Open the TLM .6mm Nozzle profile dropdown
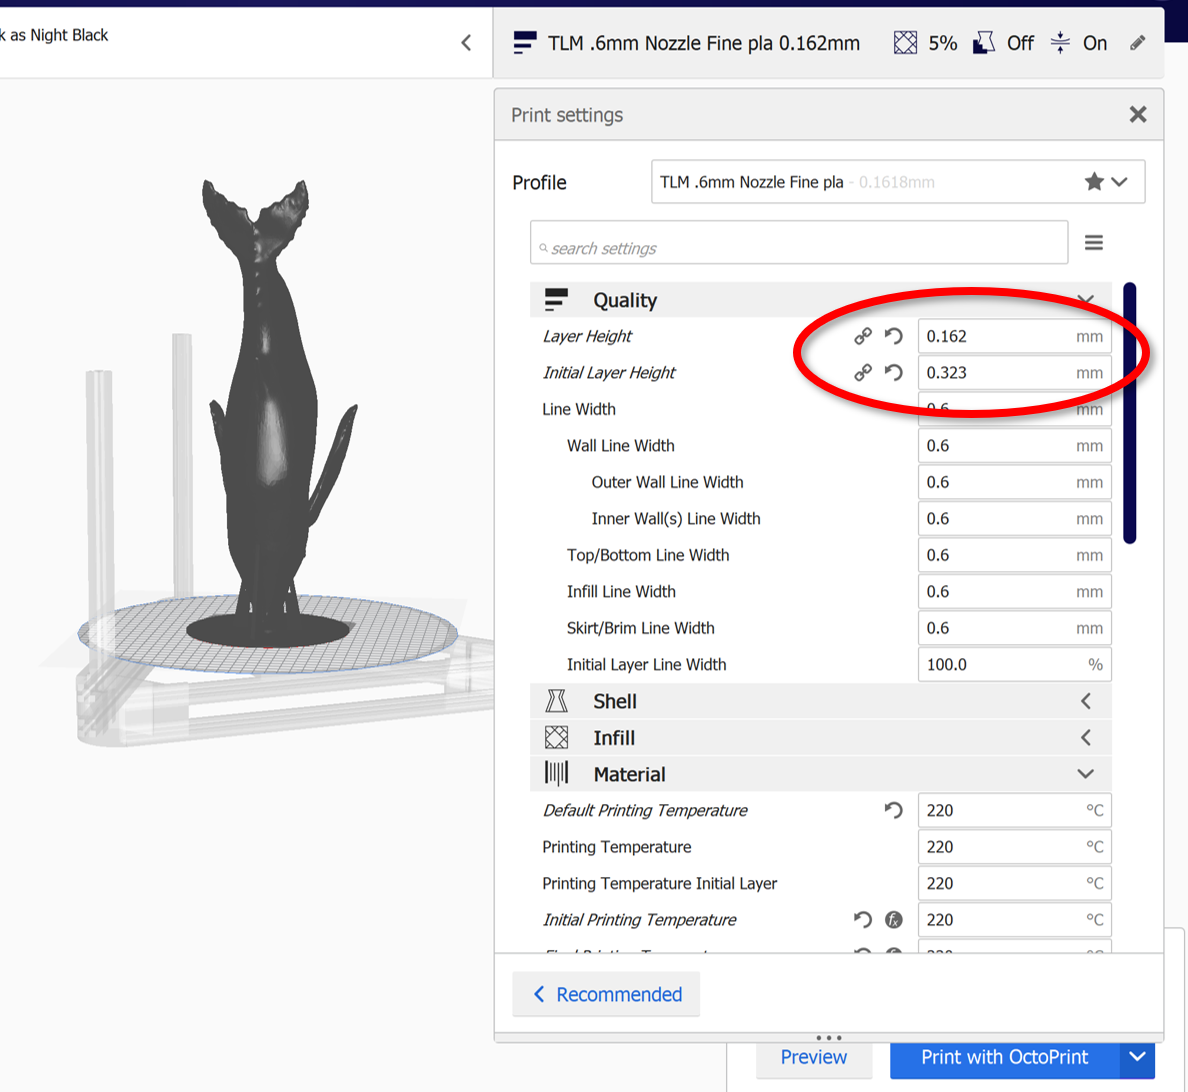This screenshot has height=1092, width=1188. click(1117, 181)
